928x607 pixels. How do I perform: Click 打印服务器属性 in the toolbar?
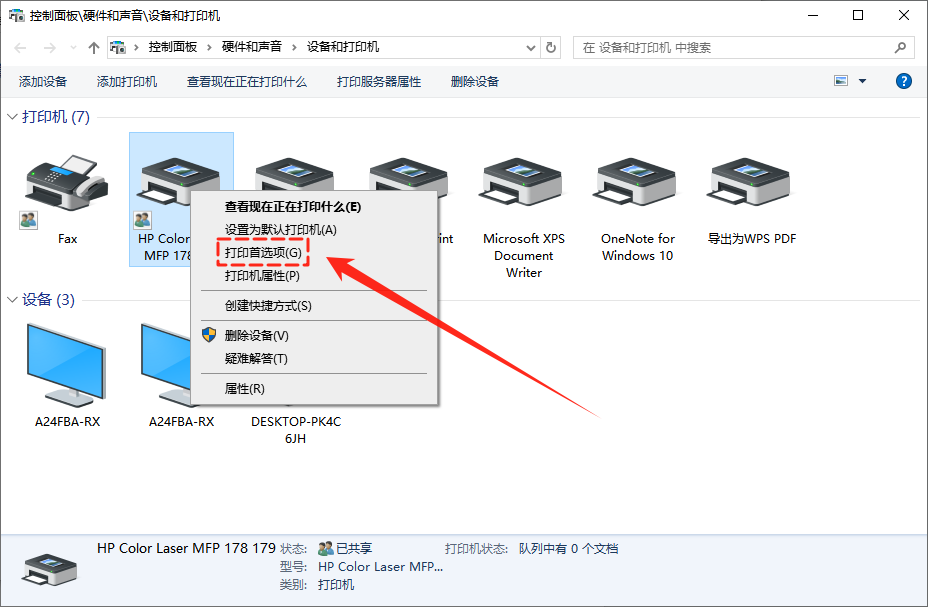pos(379,82)
